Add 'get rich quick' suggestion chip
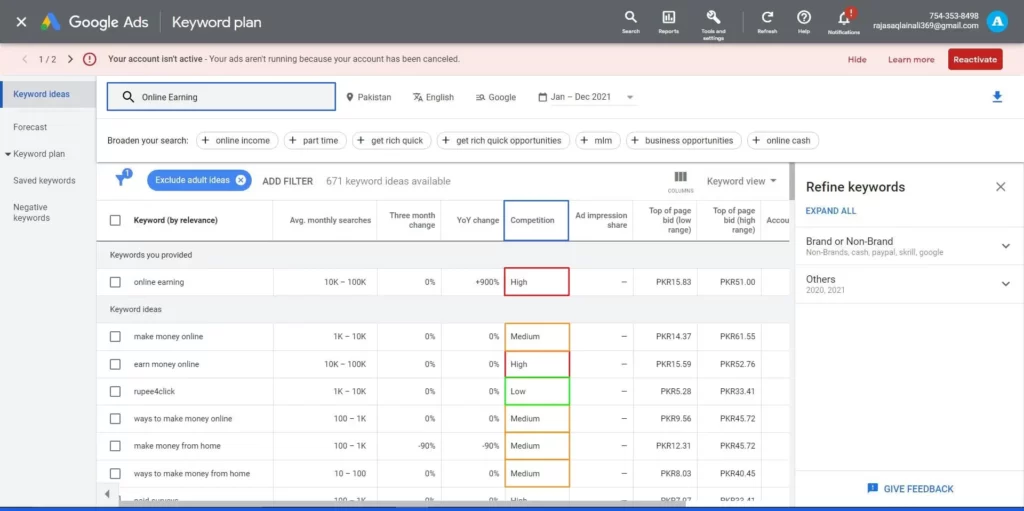This screenshot has height=511, width=1024. point(392,140)
